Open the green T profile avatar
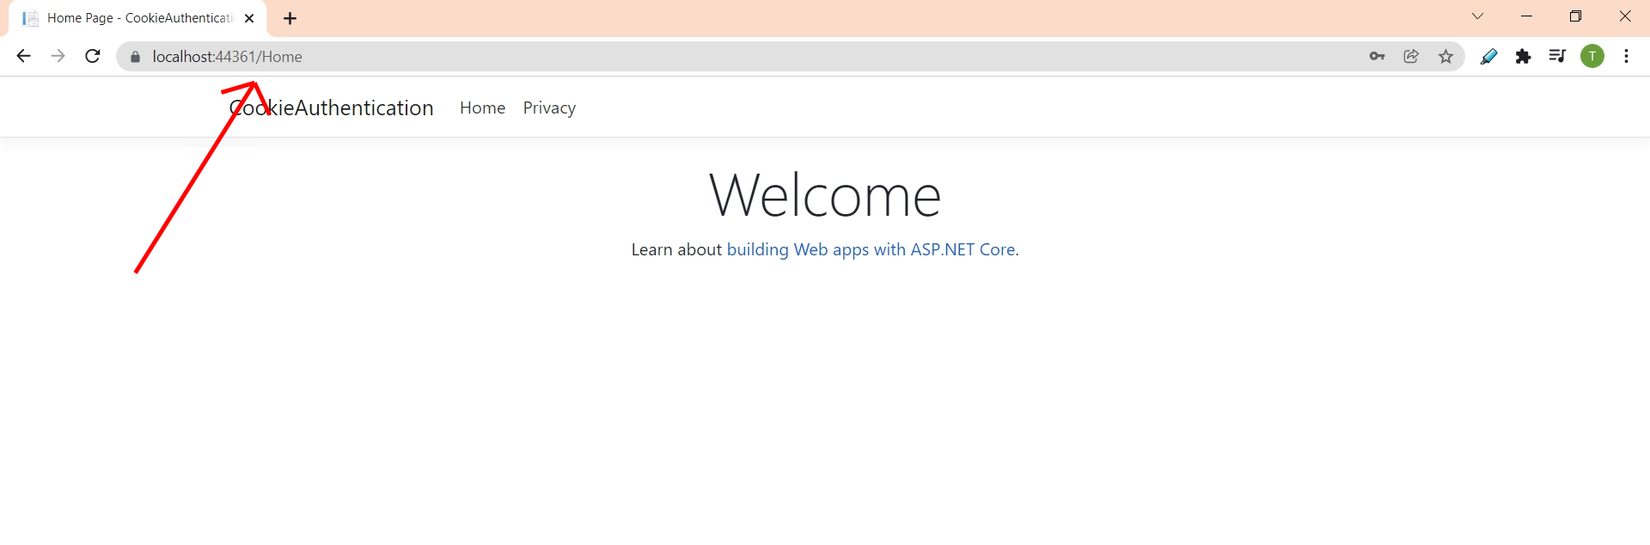This screenshot has height=545, width=1650. point(1592,57)
